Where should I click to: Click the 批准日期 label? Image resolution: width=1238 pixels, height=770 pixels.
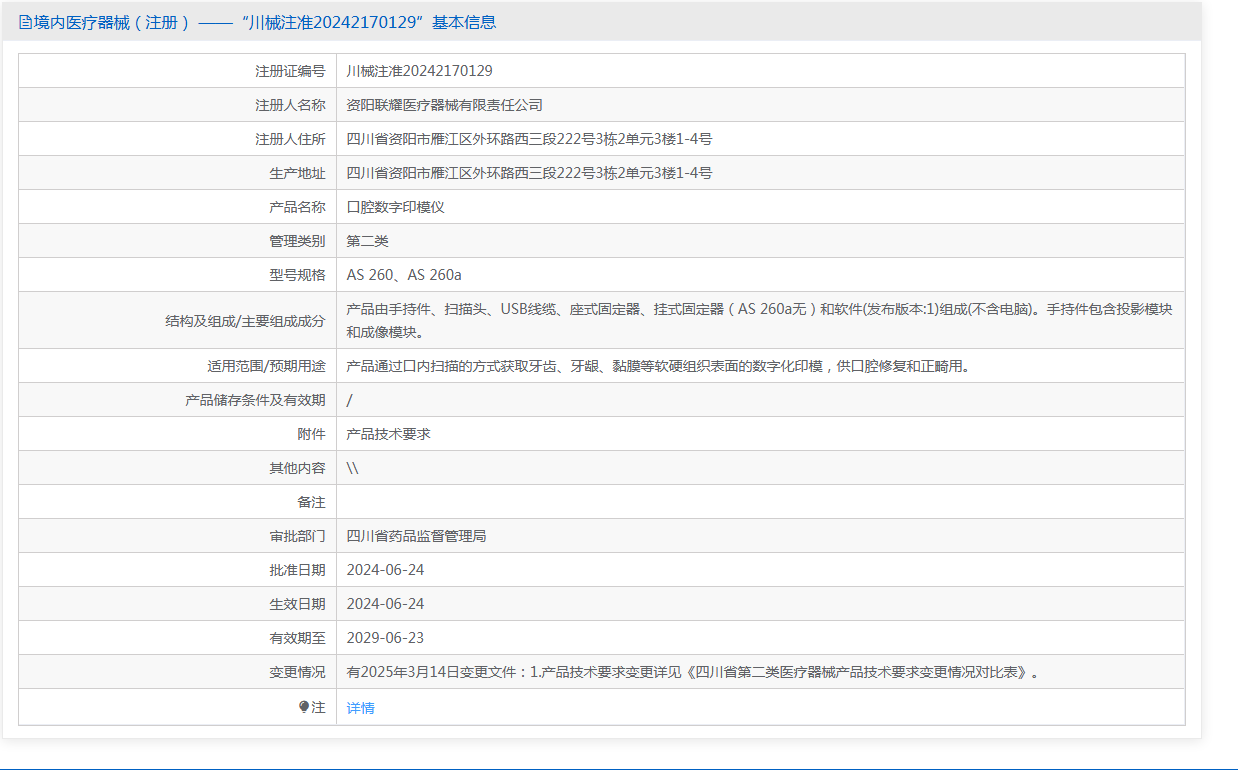click(297, 570)
